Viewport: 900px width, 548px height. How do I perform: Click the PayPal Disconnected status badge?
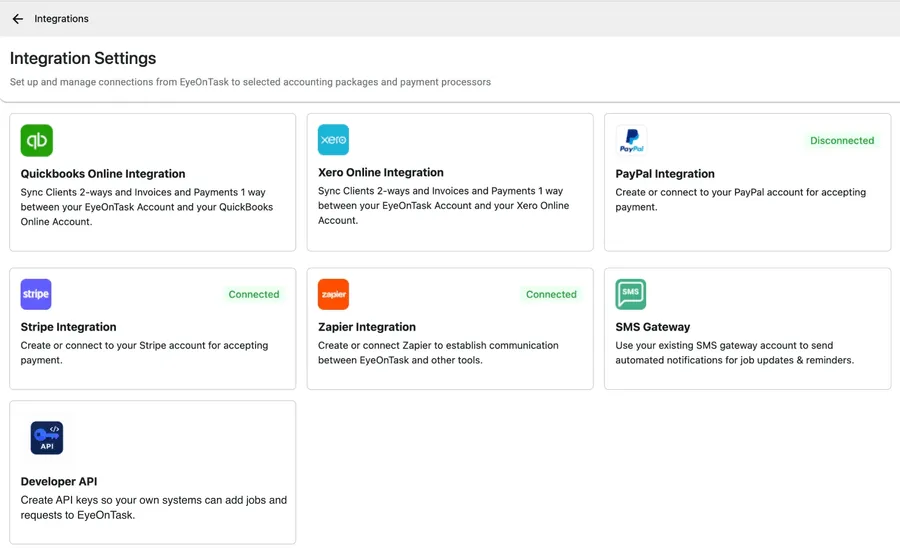842,141
